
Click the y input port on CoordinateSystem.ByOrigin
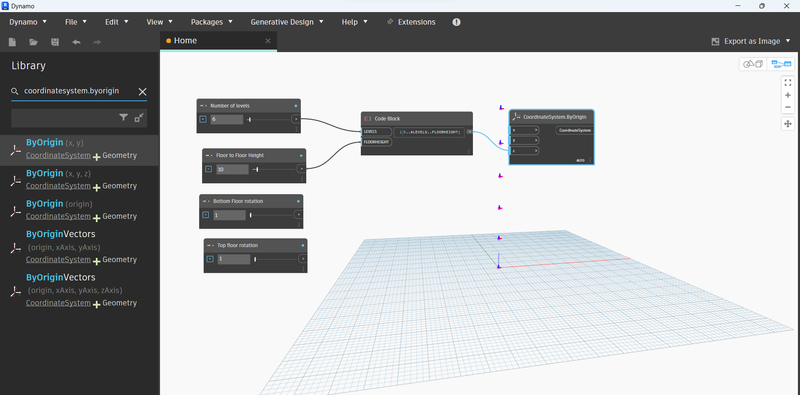524,140
